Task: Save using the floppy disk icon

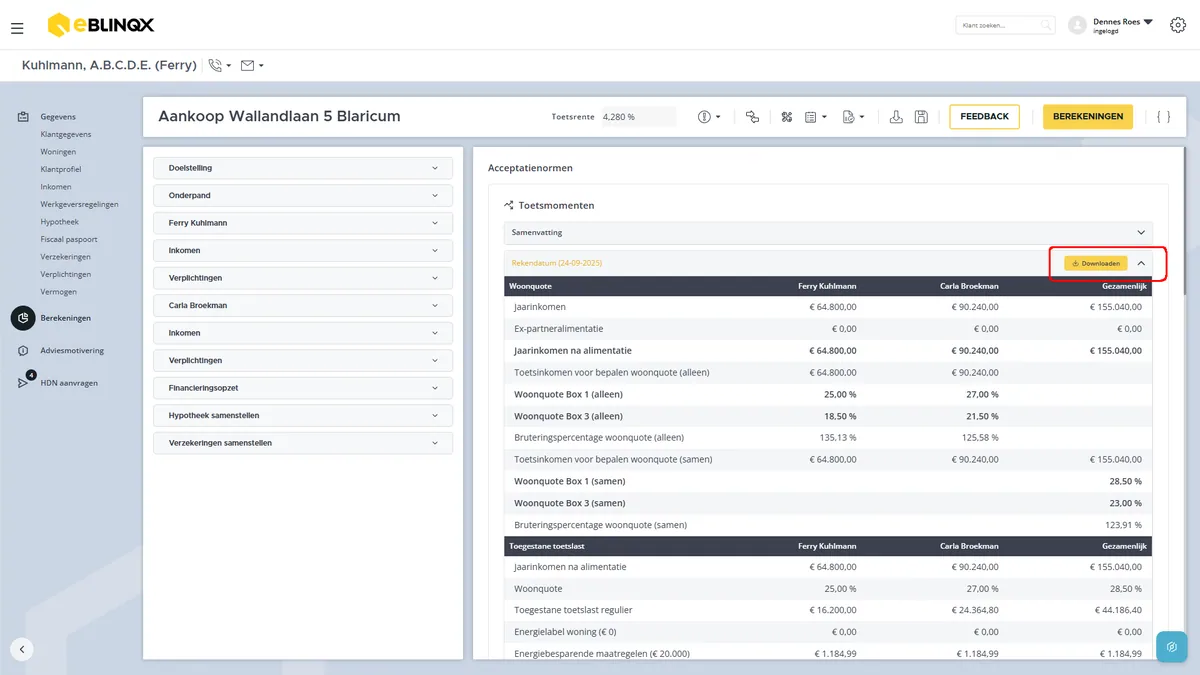Action: pyautogui.click(x=921, y=117)
